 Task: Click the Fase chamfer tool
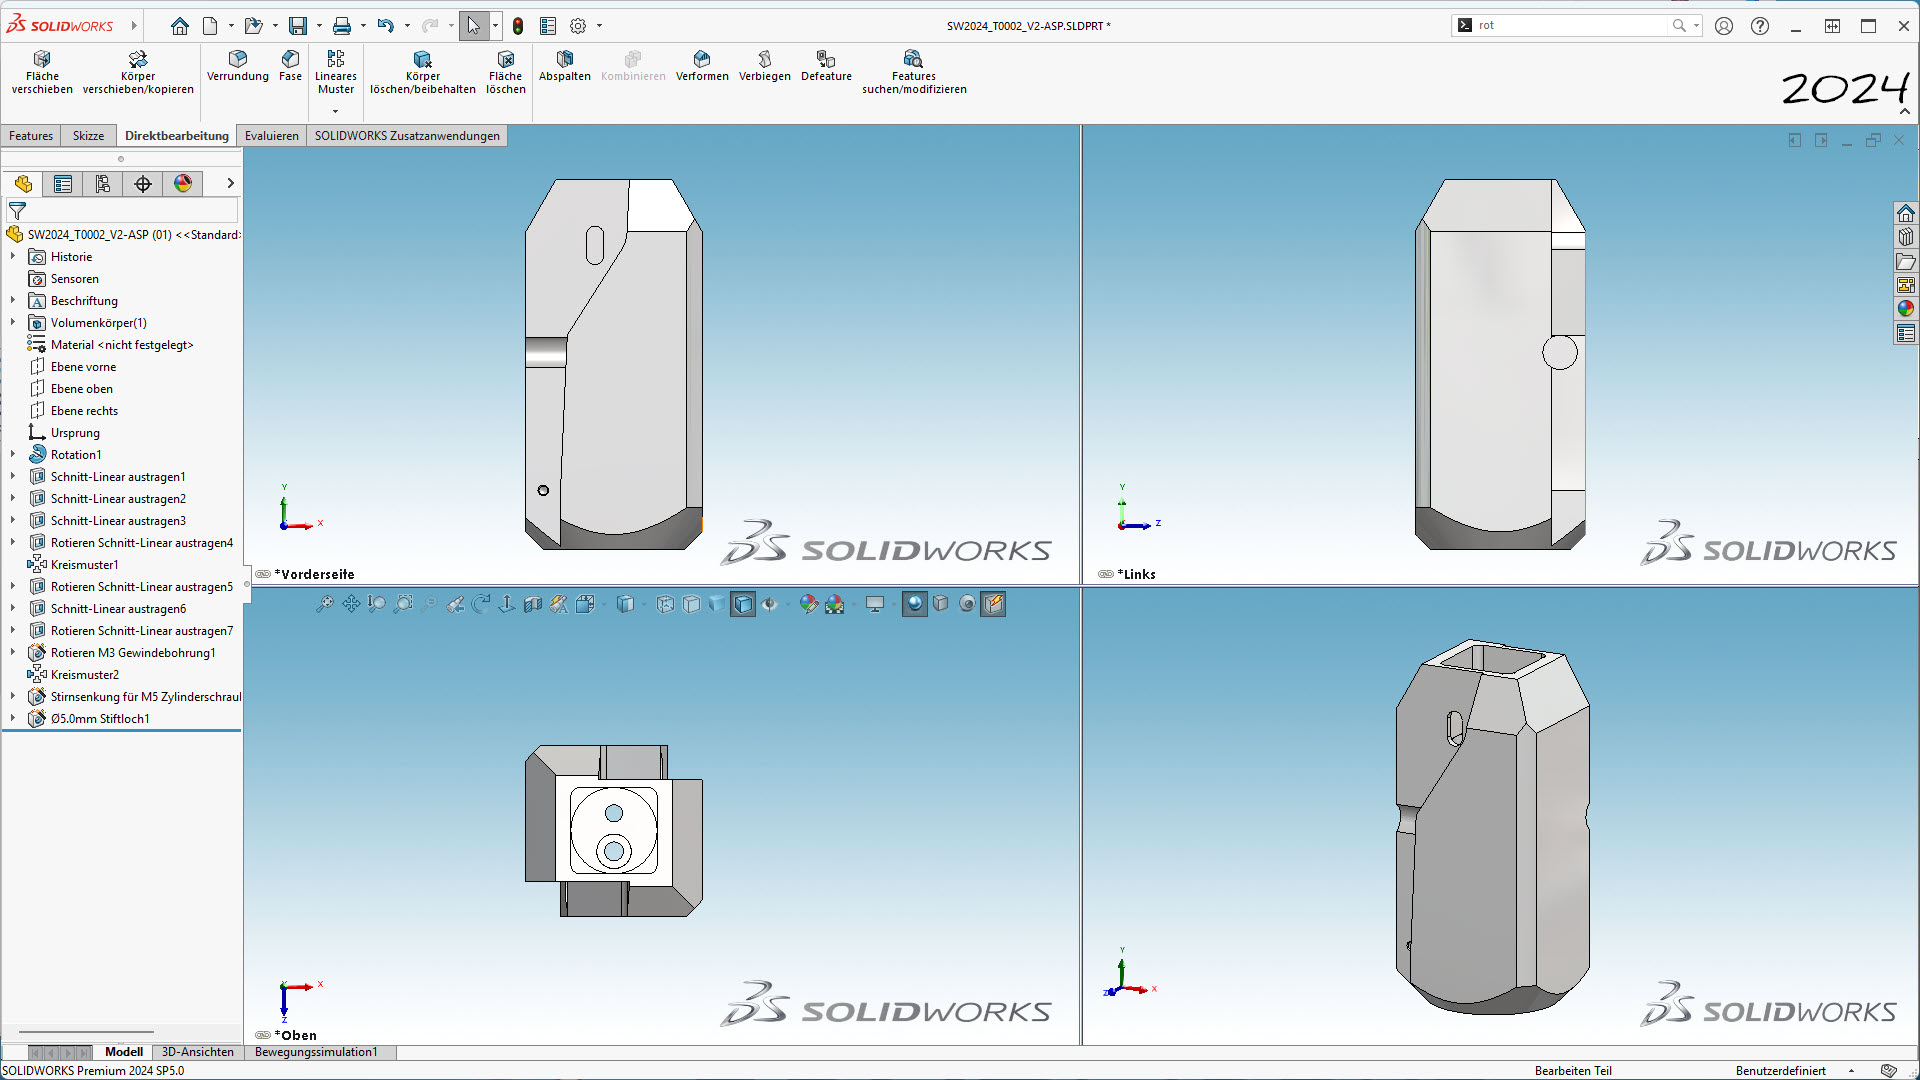coord(290,65)
